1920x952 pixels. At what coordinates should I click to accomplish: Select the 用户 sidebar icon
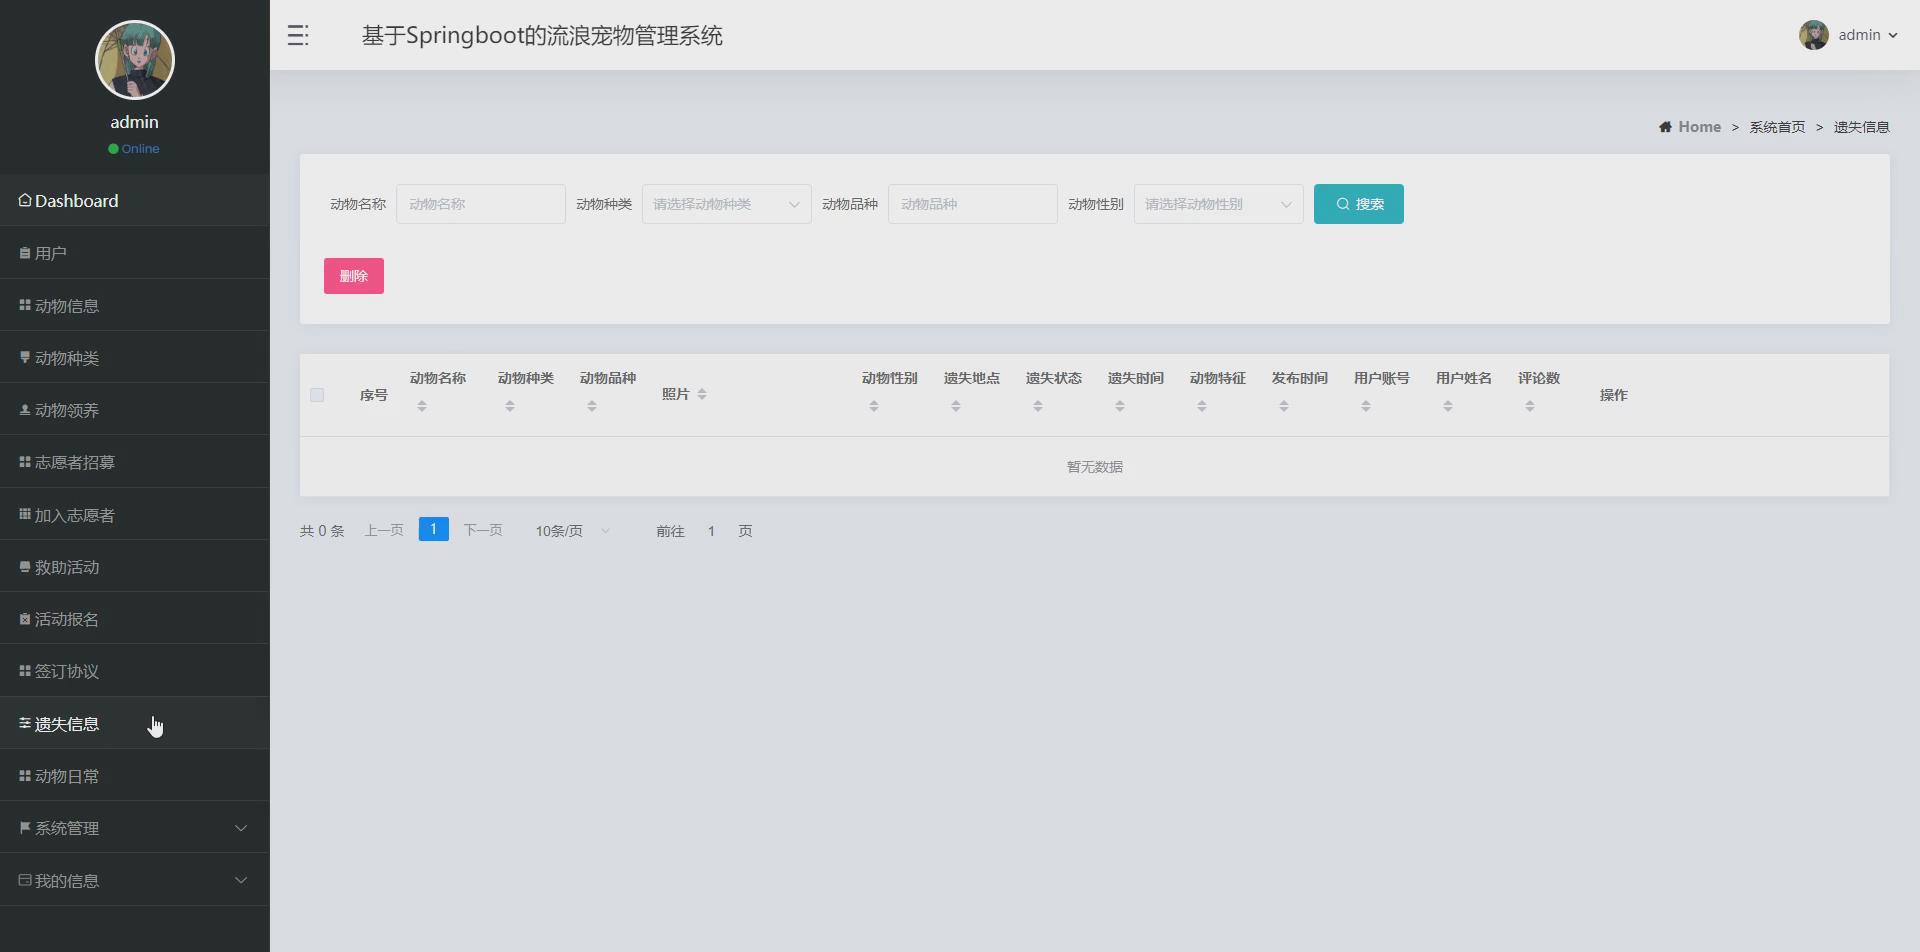click(x=23, y=252)
